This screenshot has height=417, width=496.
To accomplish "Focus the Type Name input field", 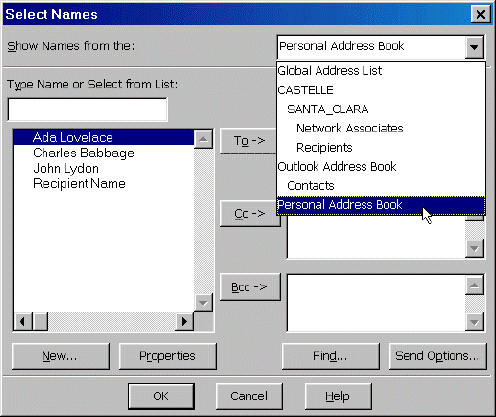I will (87, 109).
